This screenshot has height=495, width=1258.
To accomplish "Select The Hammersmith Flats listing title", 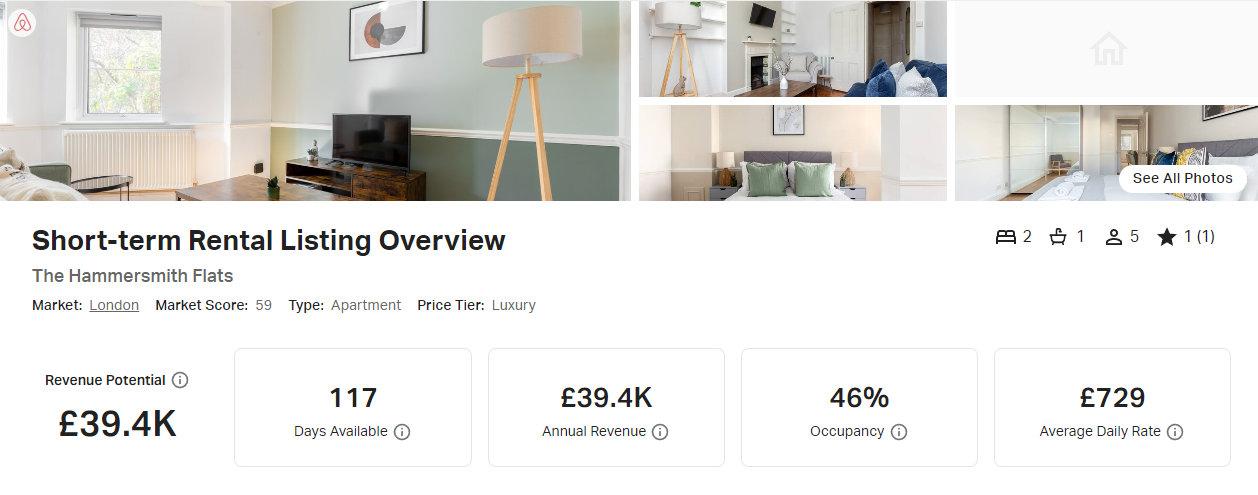I will coord(132,275).
